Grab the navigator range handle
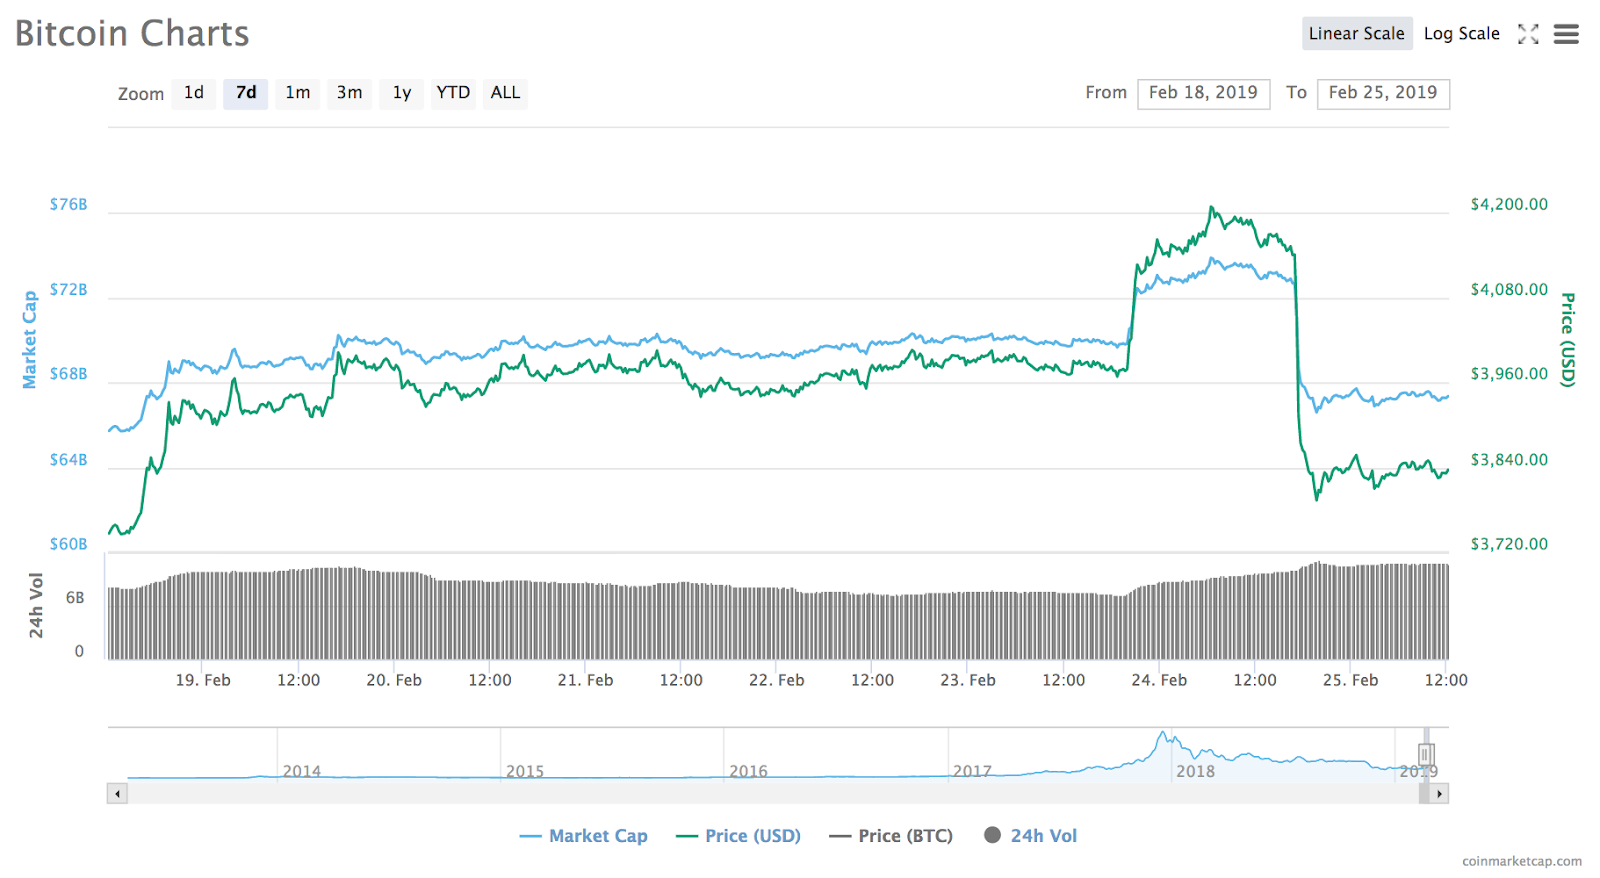This screenshot has height=878, width=1600. [x=1426, y=754]
